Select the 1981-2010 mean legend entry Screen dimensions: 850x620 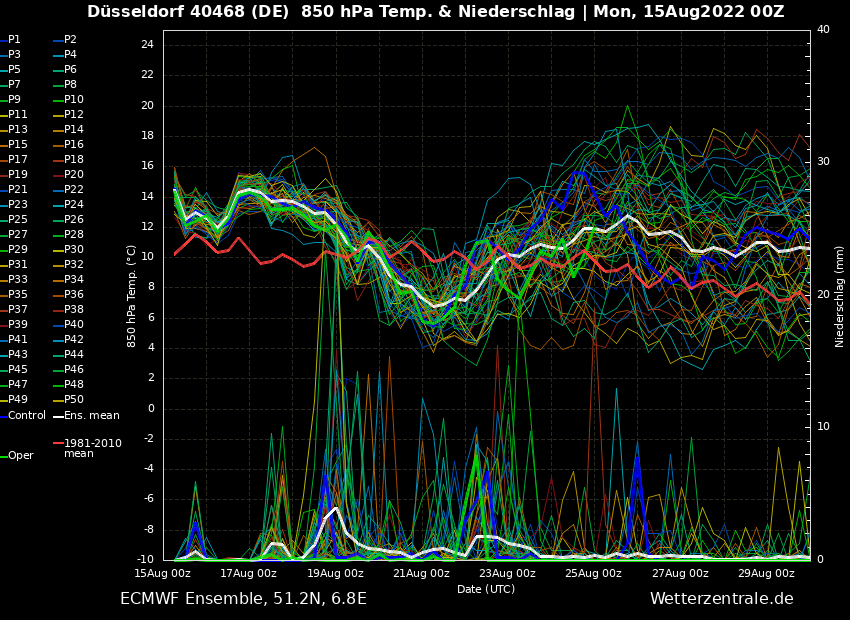coord(92,448)
